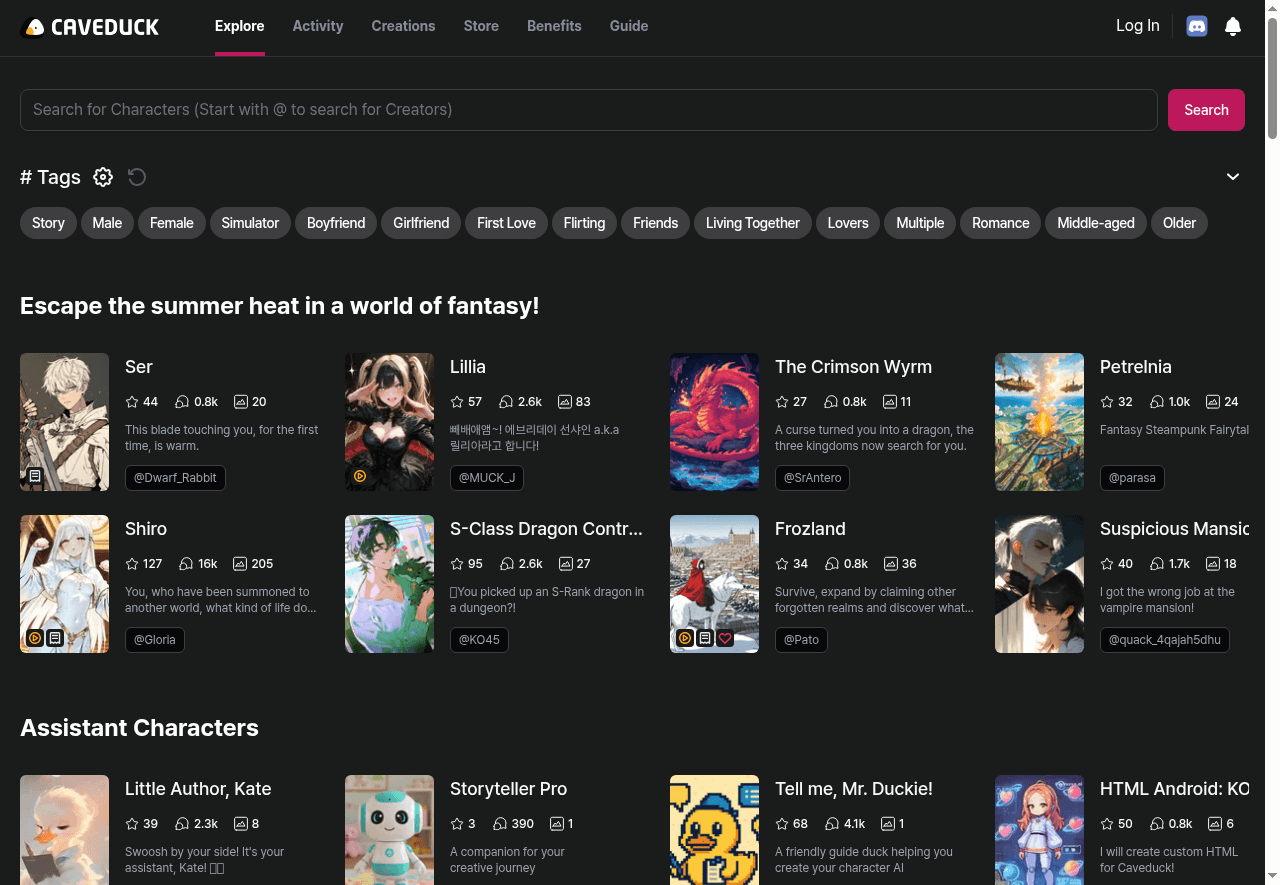This screenshot has width=1280, height=885.
Task: Click the character search input field
Action: (588, 110)
